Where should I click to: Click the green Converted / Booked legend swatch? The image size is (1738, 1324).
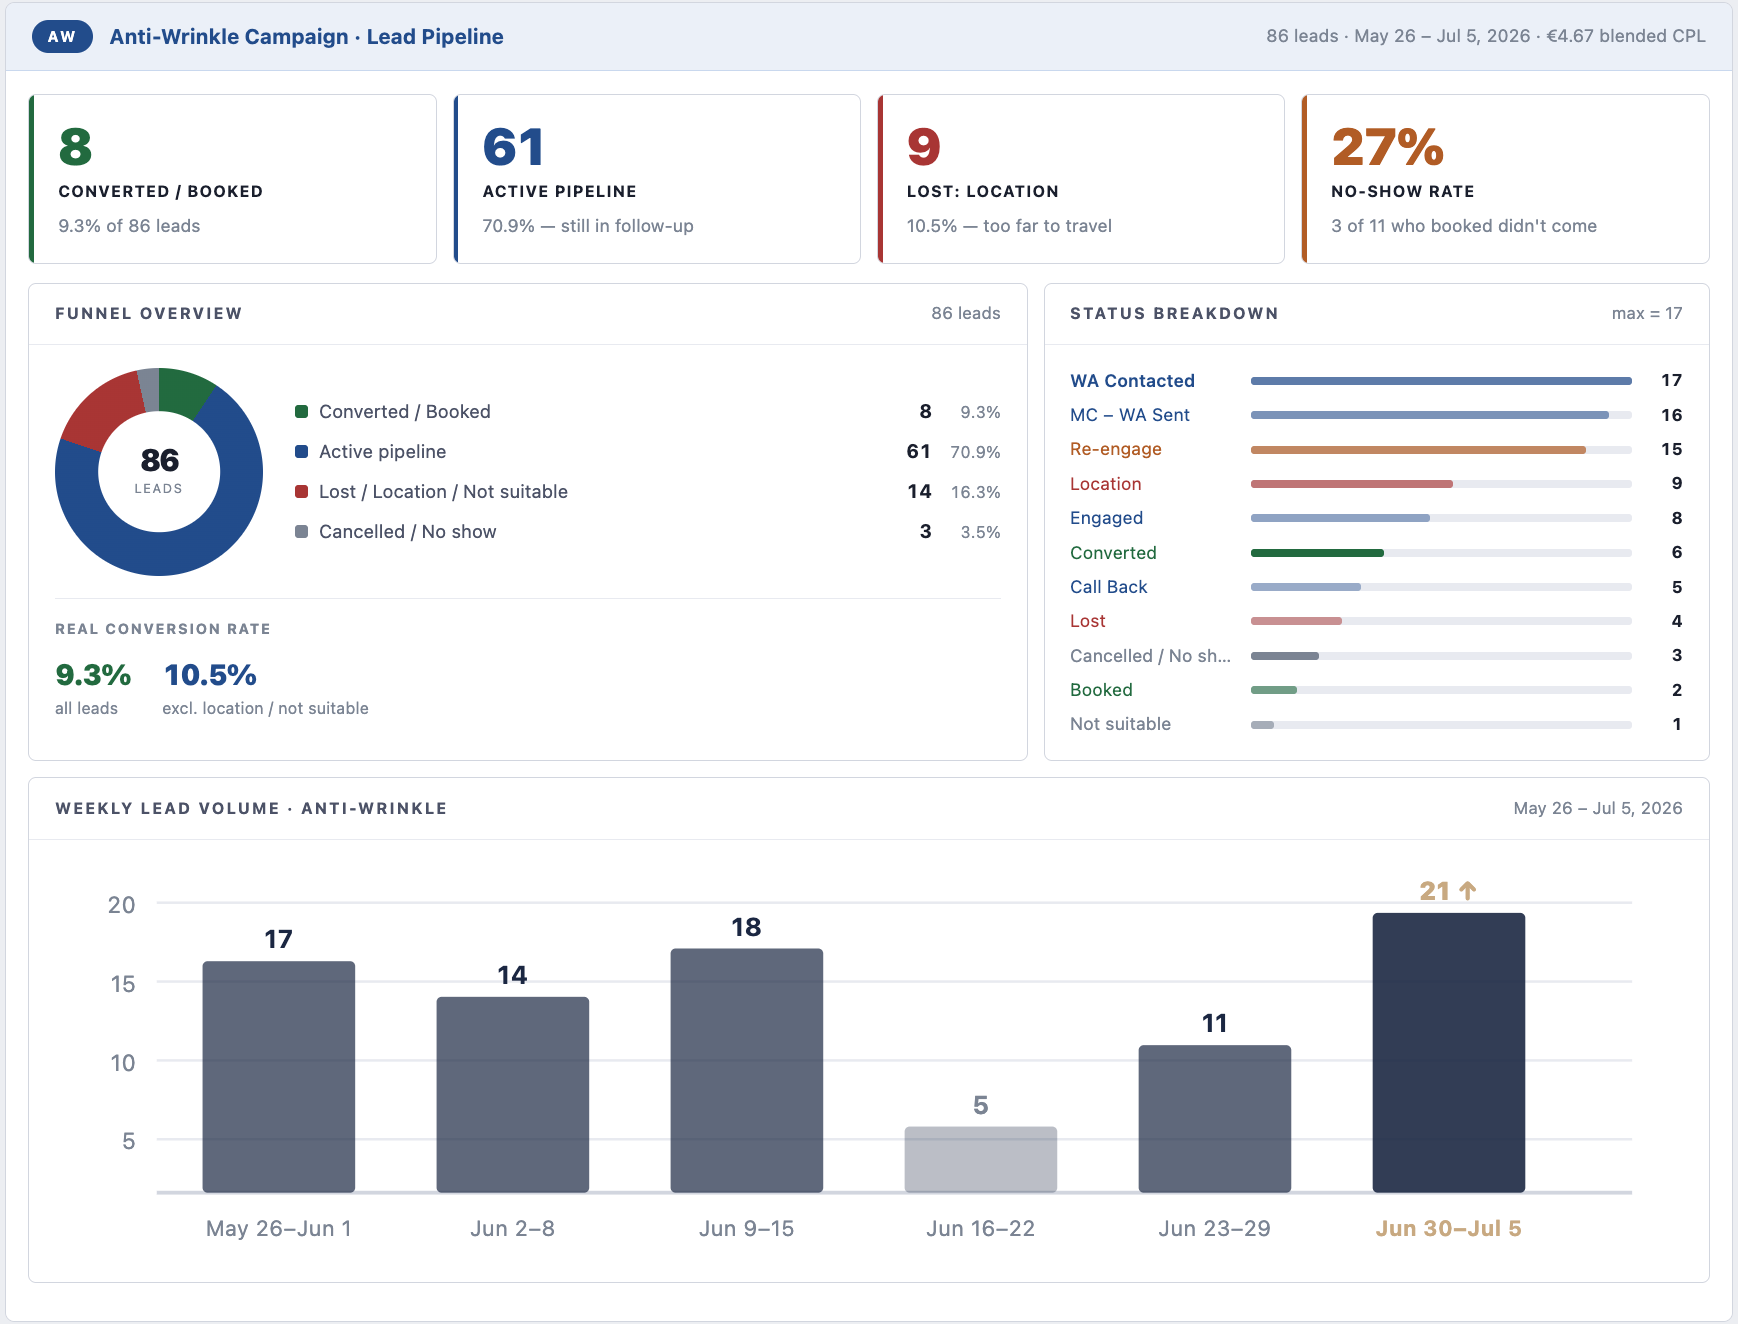301,412
